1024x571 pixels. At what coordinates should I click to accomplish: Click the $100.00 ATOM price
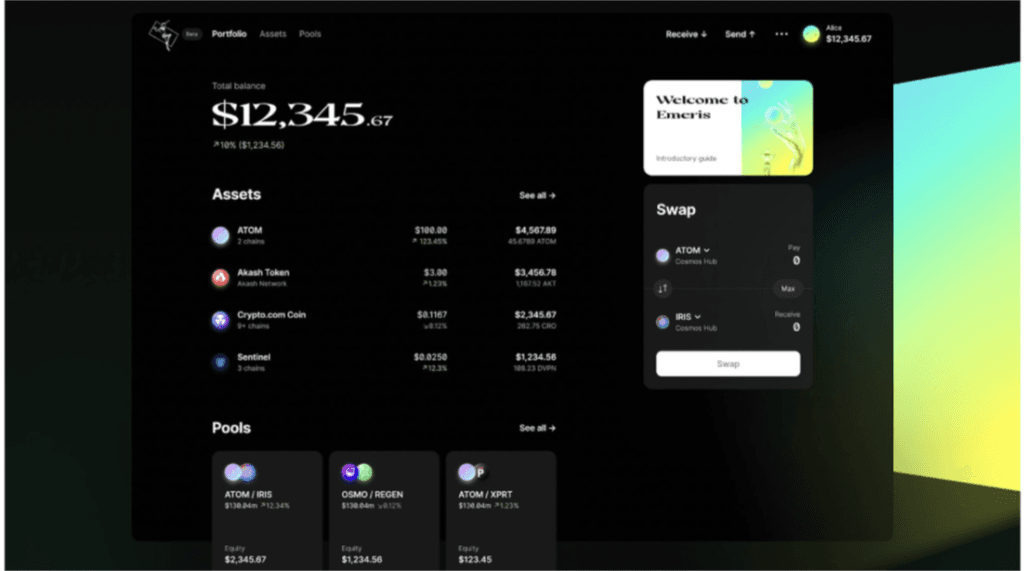[x=431, y=230]
